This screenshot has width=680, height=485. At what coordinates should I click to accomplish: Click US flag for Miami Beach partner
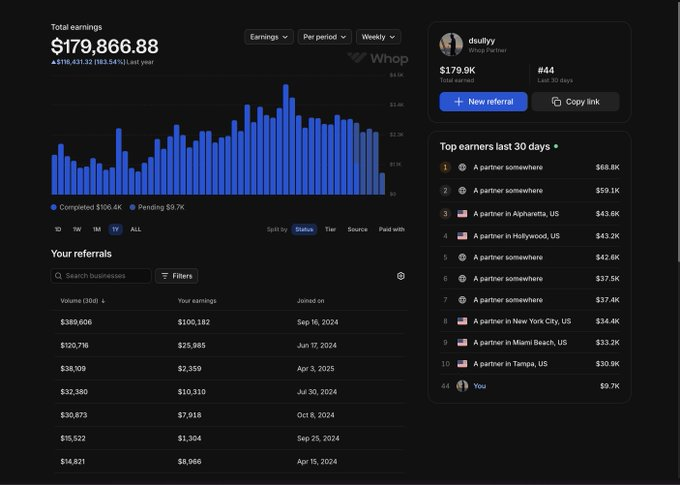(x=462, y=342)
